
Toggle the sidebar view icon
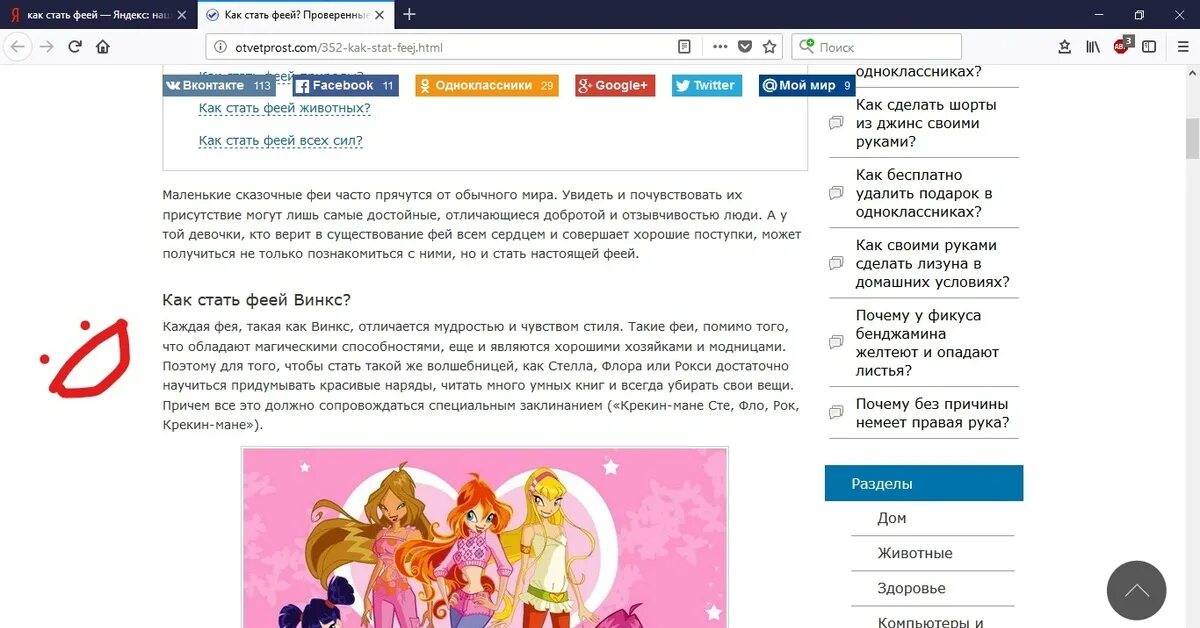(1149, 47)
